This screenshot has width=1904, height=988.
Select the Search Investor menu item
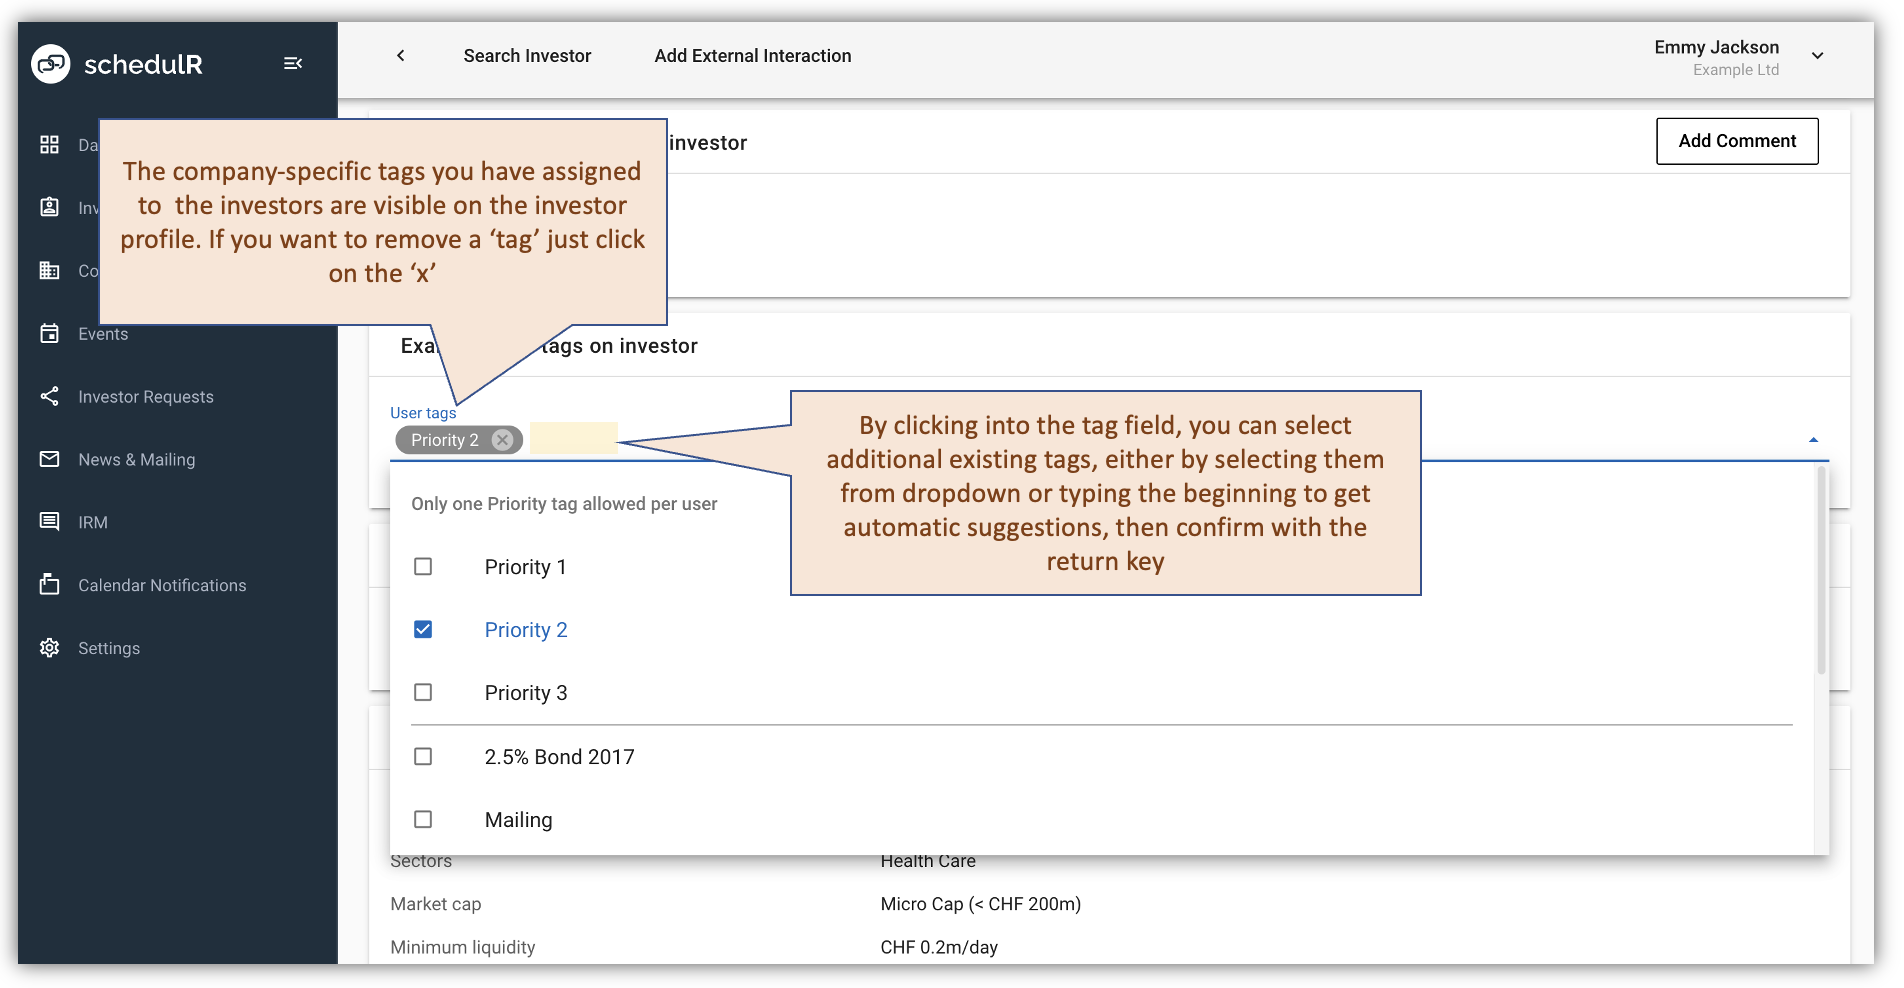pos(527,56)
